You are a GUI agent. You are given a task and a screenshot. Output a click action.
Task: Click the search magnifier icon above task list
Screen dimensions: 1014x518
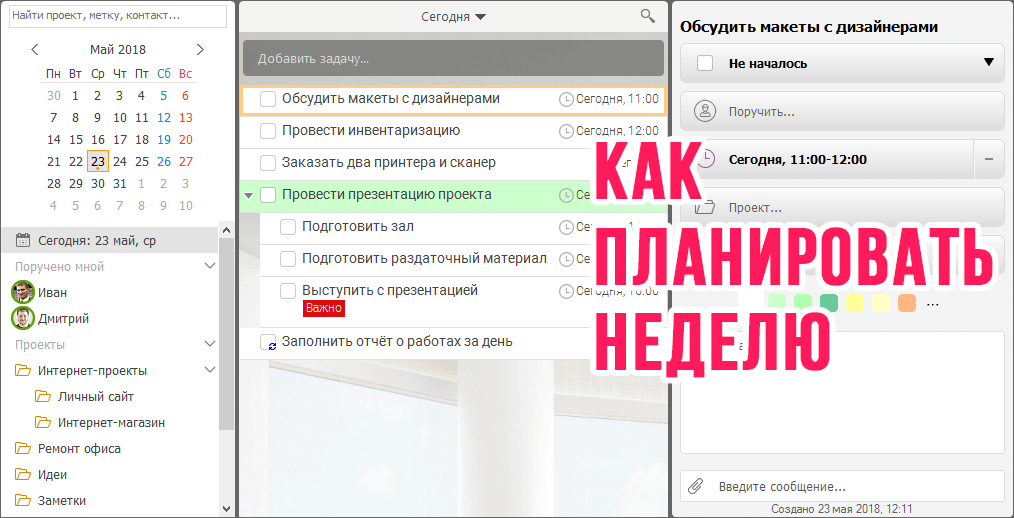click(648, 16)
